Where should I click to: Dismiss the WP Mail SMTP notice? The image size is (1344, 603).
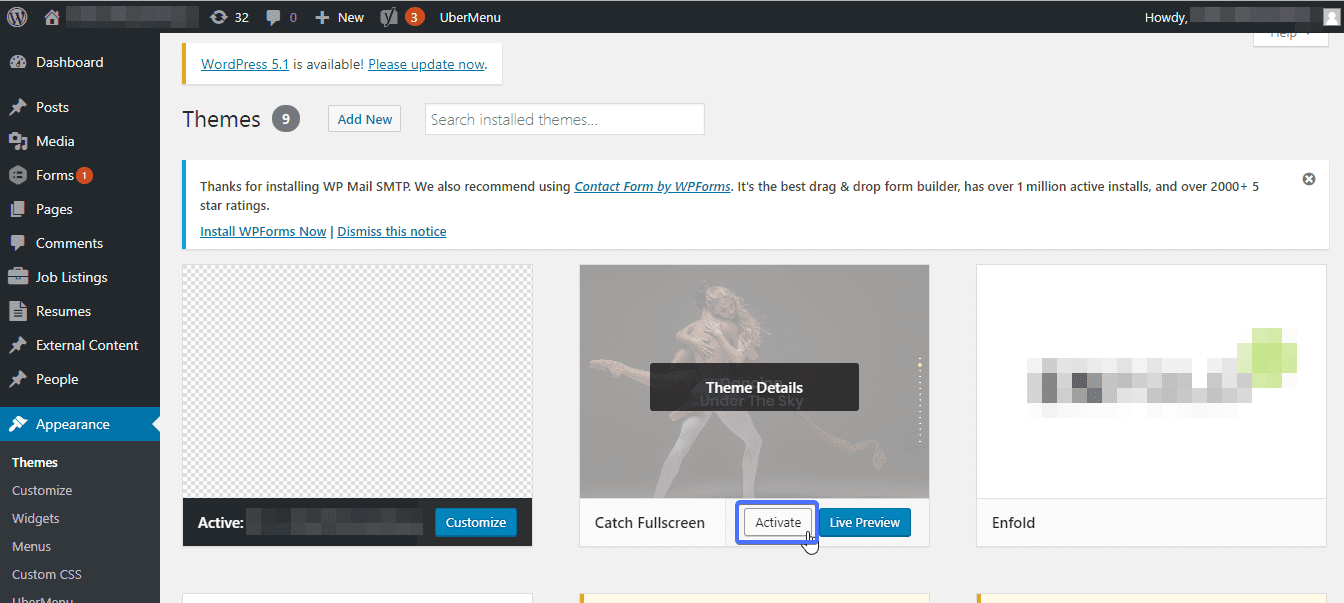point(1309,179)
